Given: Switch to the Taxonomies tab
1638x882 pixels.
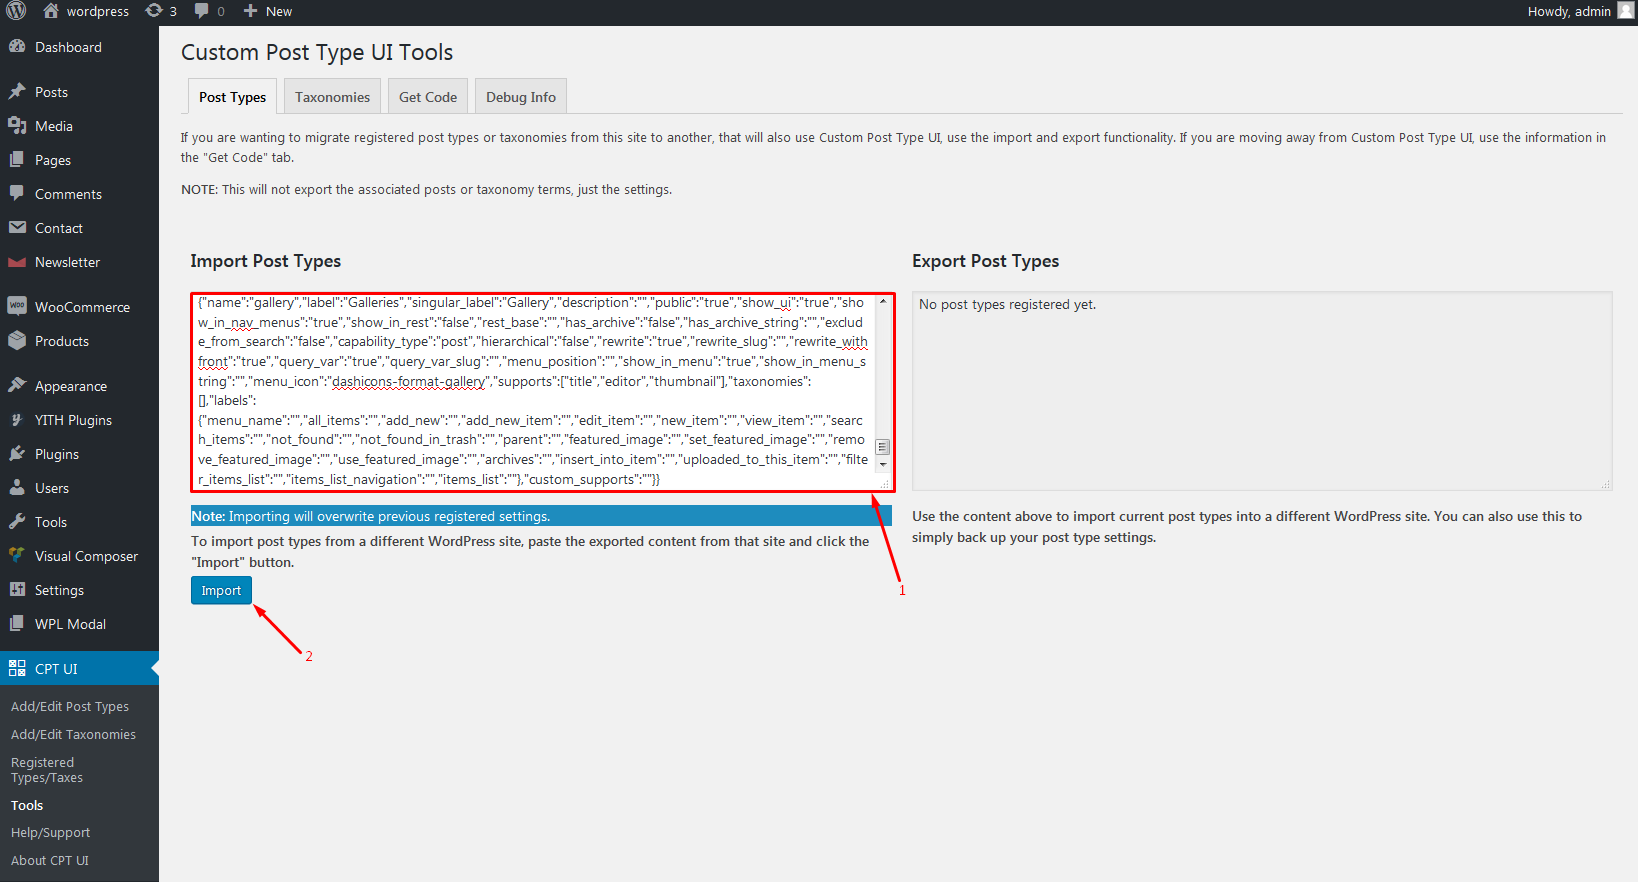Looking at the screenshot, I should [332, 97].
